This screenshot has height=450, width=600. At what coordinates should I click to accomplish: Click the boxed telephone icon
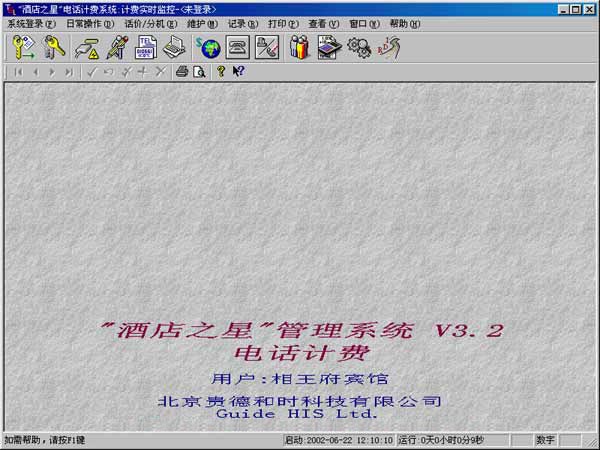coord(238,47)
